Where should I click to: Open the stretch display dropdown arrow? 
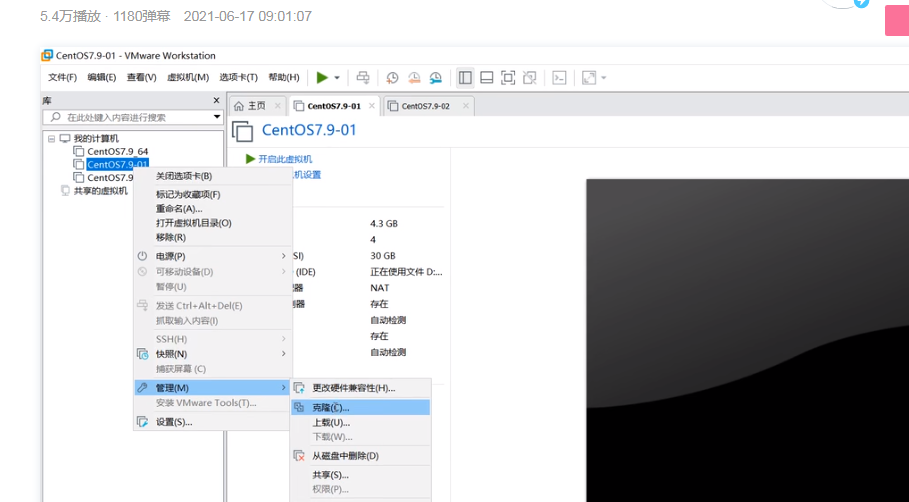603,78
